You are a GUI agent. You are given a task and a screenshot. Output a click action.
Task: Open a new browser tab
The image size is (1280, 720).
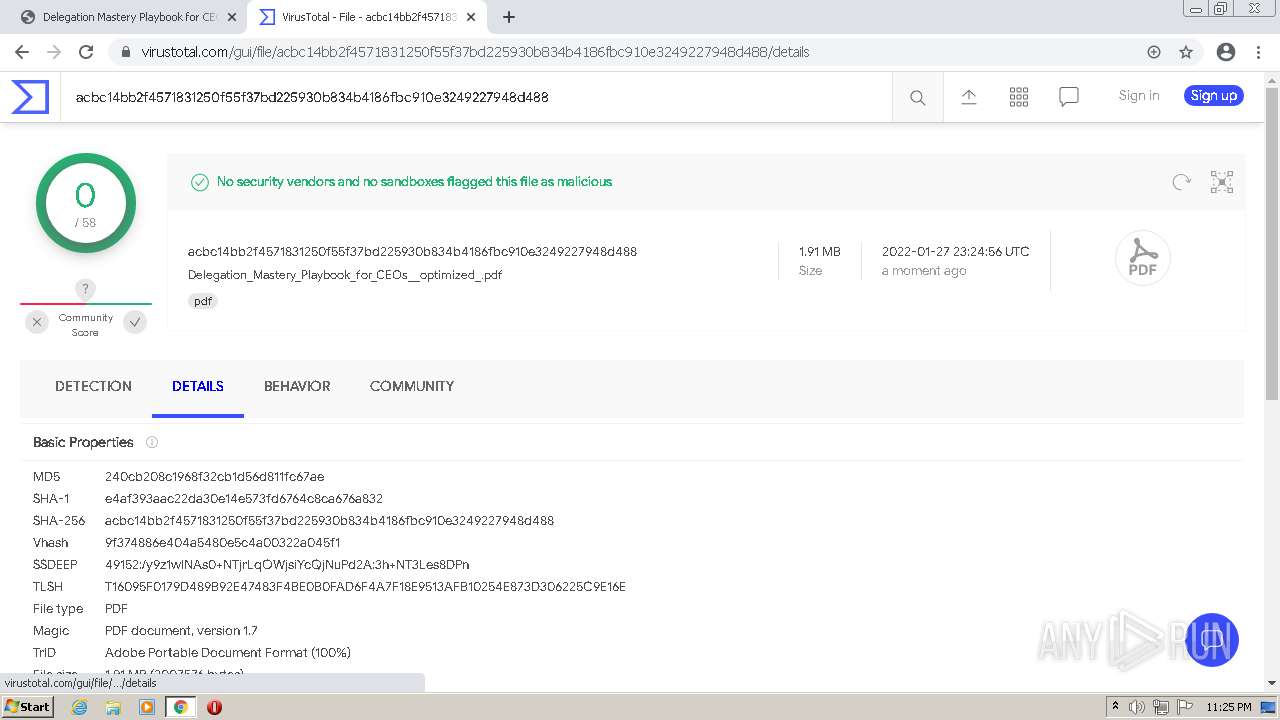(508, 17)
